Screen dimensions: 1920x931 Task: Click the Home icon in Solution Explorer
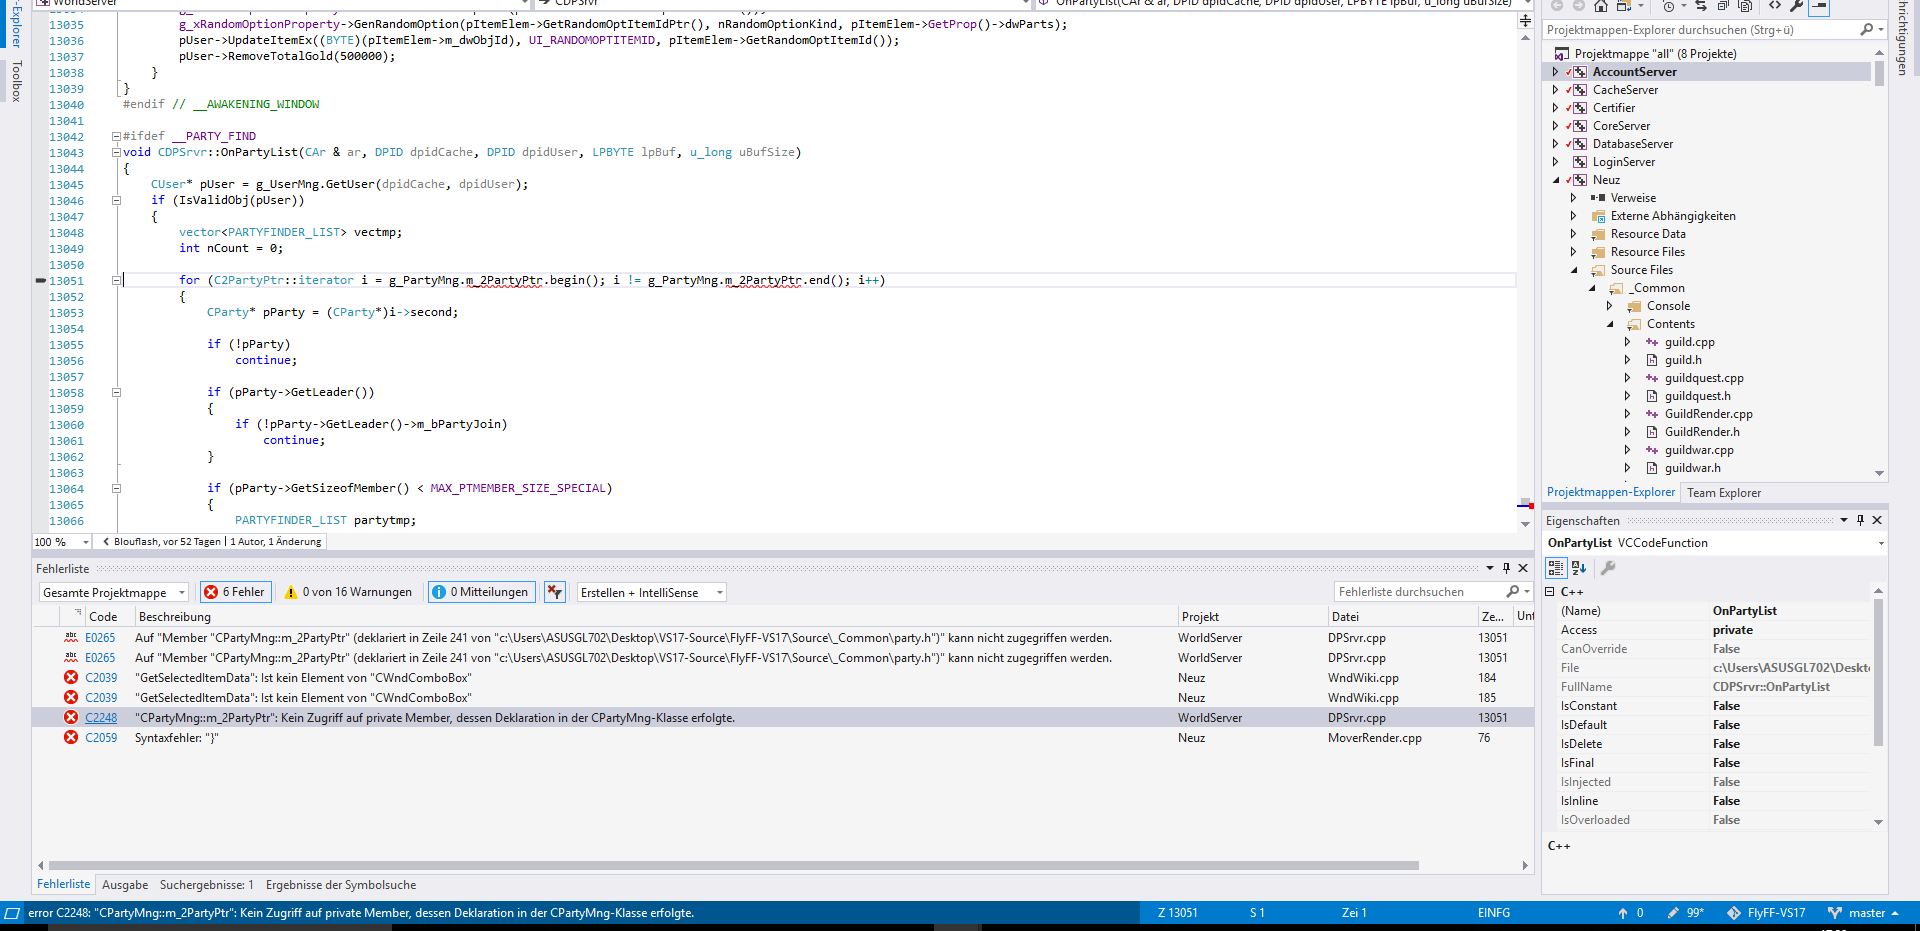click(1601, 6)
